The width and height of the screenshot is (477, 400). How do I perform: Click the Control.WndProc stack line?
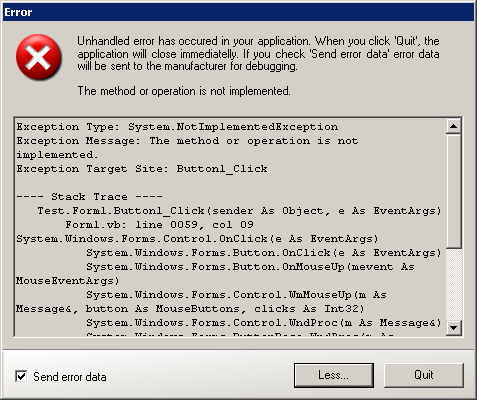coord(264,323)
